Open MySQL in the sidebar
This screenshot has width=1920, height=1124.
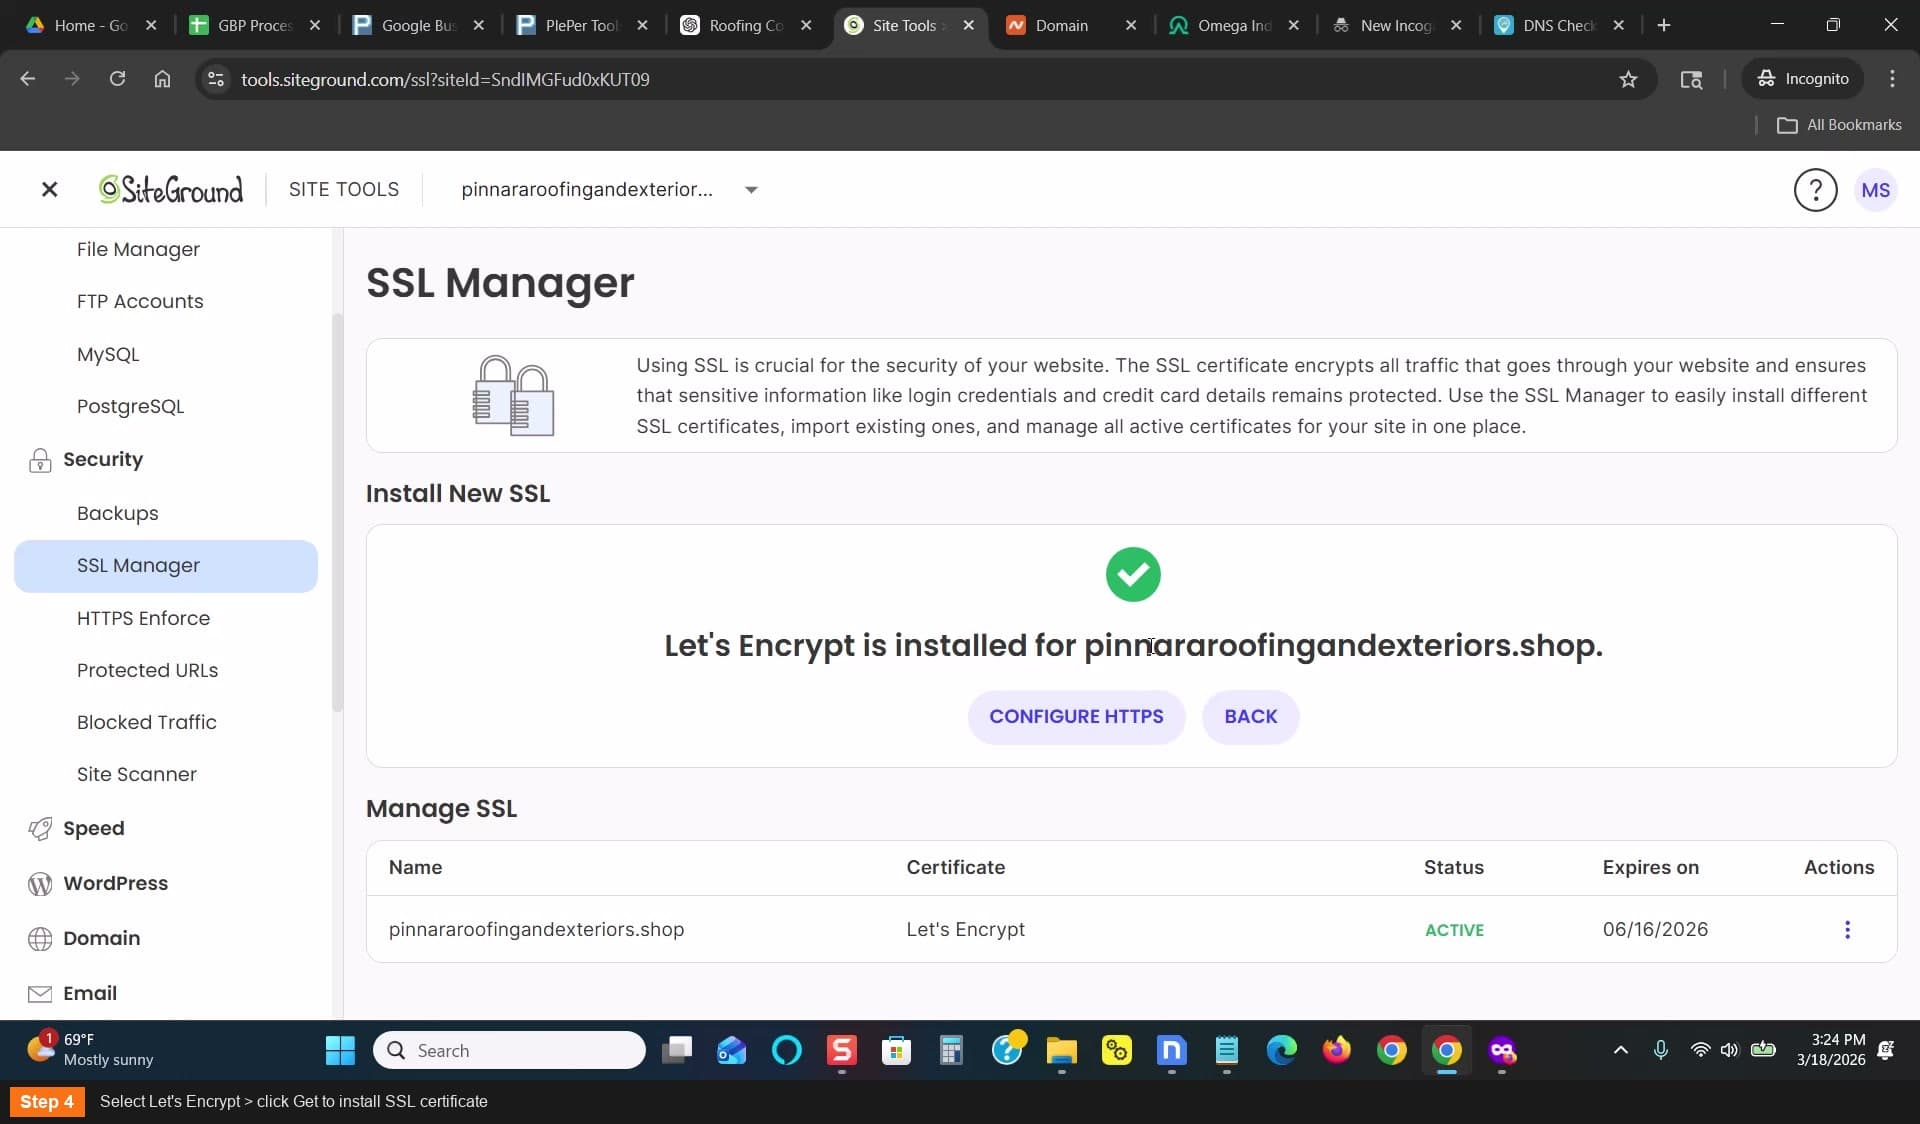click(x=108, y=354)
